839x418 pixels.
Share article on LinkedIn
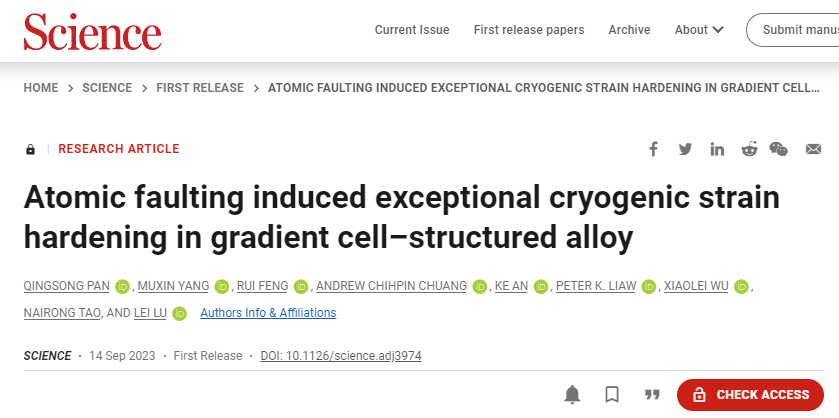pos(717,149)
